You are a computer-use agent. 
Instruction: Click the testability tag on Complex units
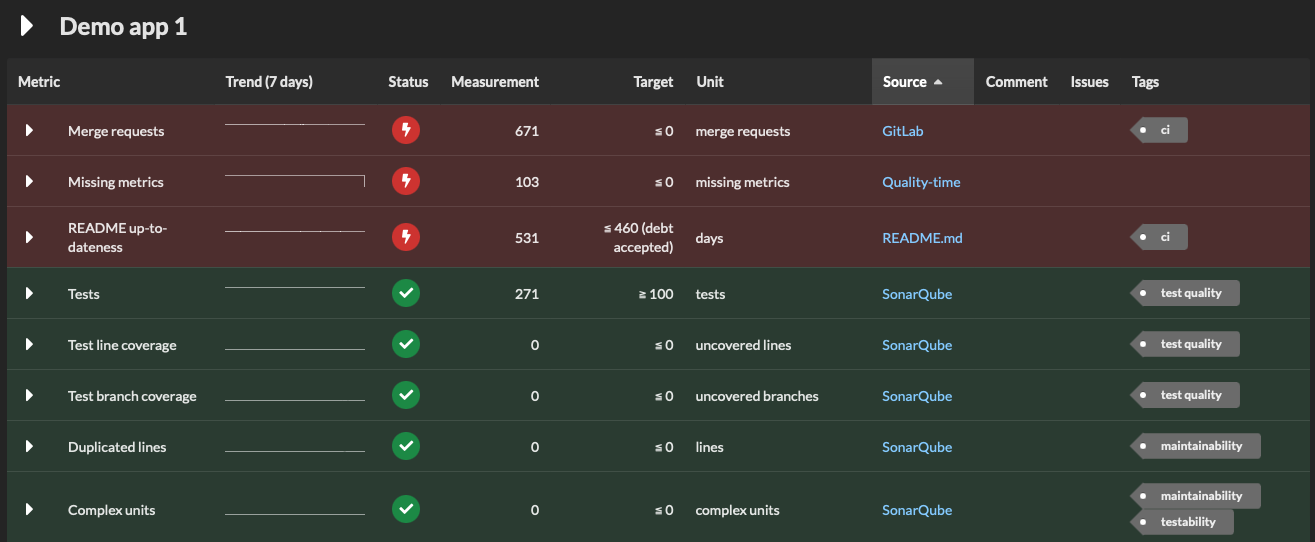(1182, 521)
